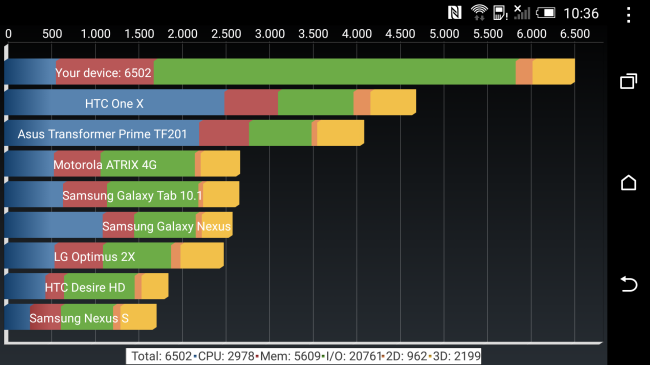Tap 'Mem: 5609' in the score summary
The image size is (650, 365).
pos(291,356)
